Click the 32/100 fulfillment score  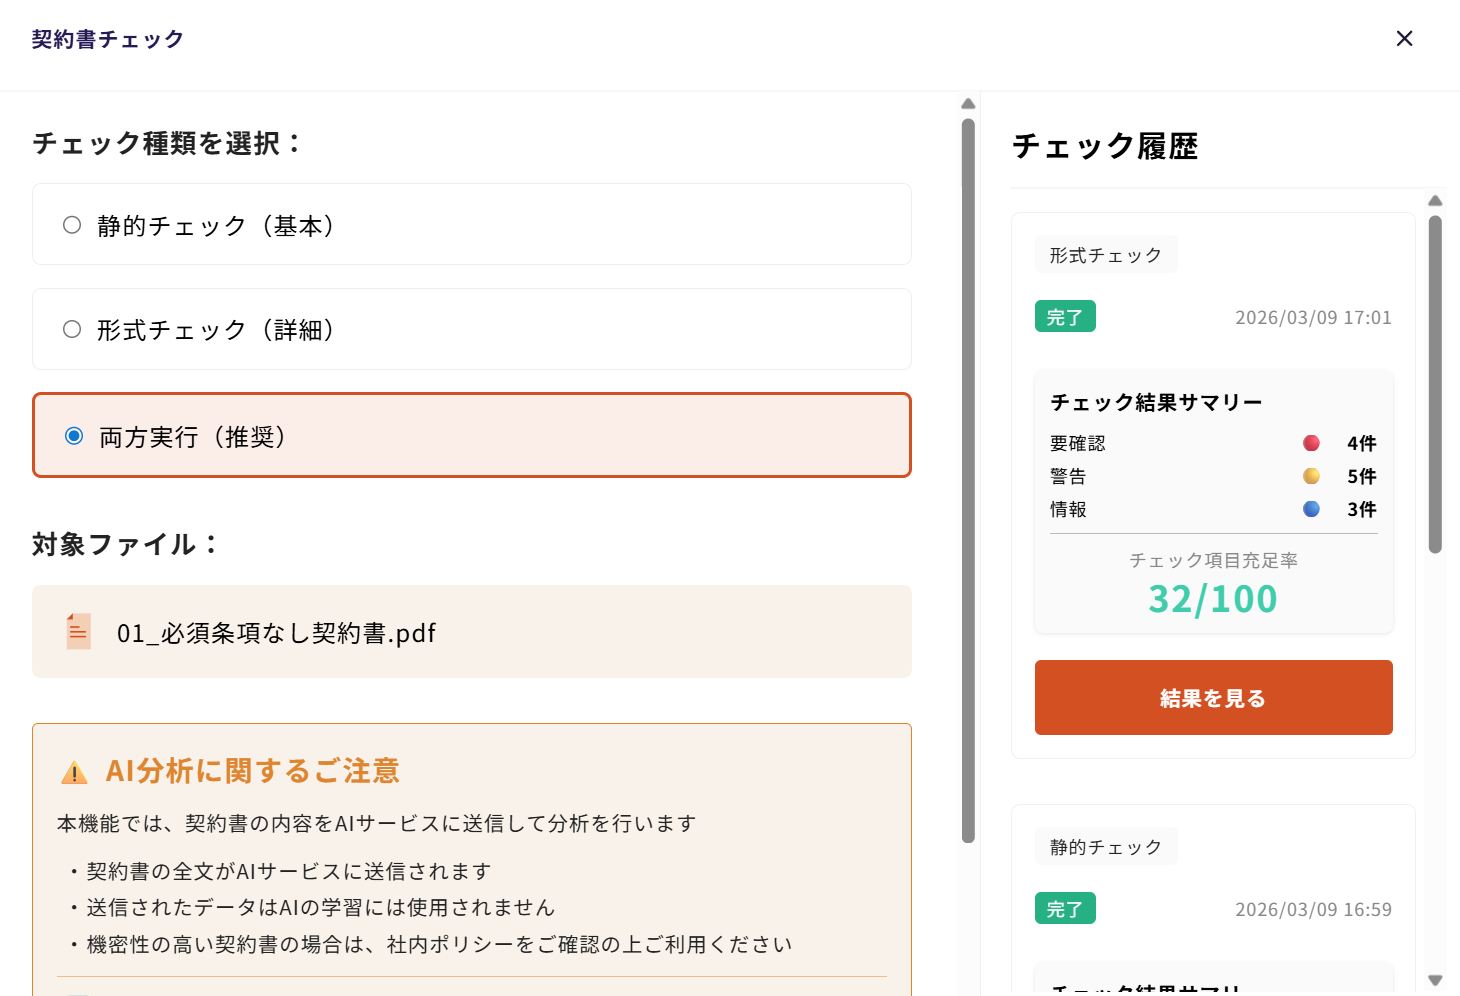(1213, 599)
